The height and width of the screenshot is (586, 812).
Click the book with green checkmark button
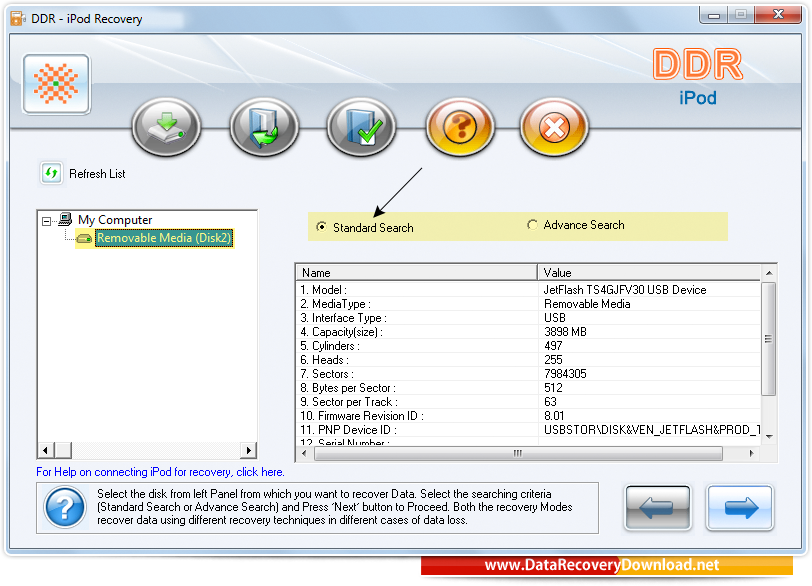(361, 127)
